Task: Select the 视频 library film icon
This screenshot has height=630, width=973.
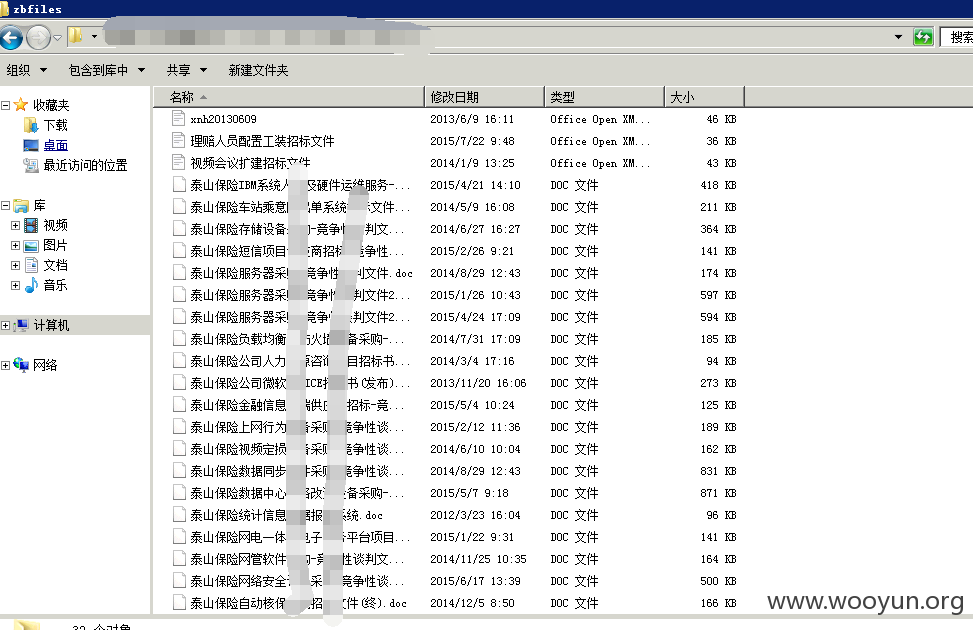Action: tap(31, 225)
